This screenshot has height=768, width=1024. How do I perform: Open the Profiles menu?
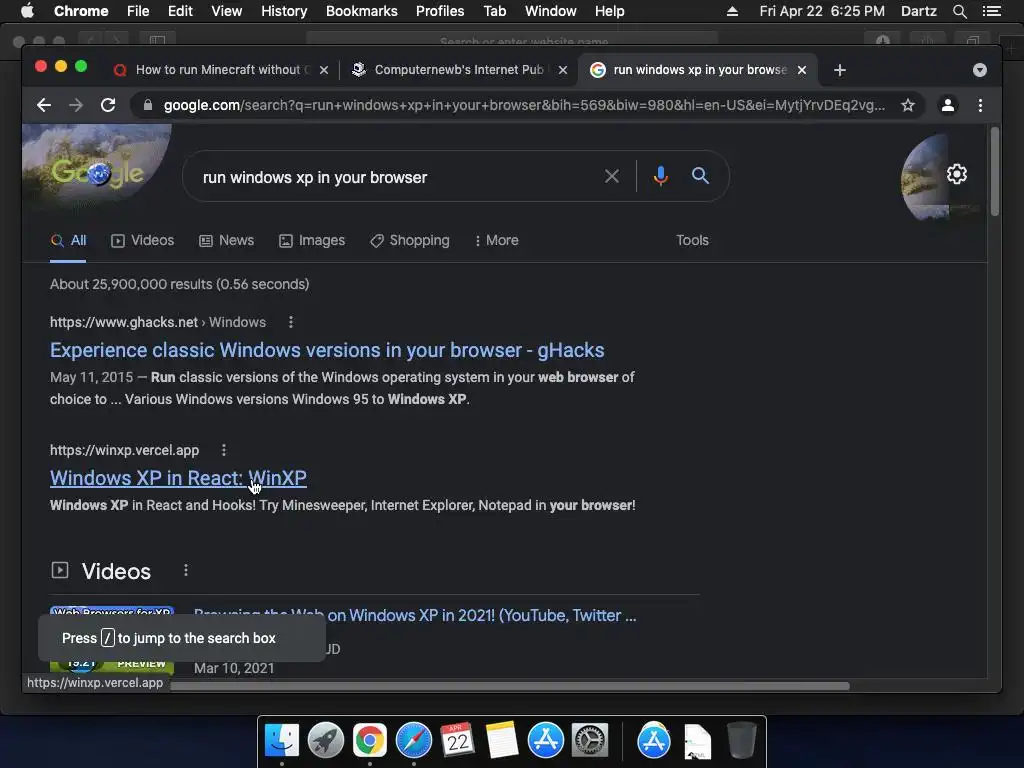coord(440,11)
